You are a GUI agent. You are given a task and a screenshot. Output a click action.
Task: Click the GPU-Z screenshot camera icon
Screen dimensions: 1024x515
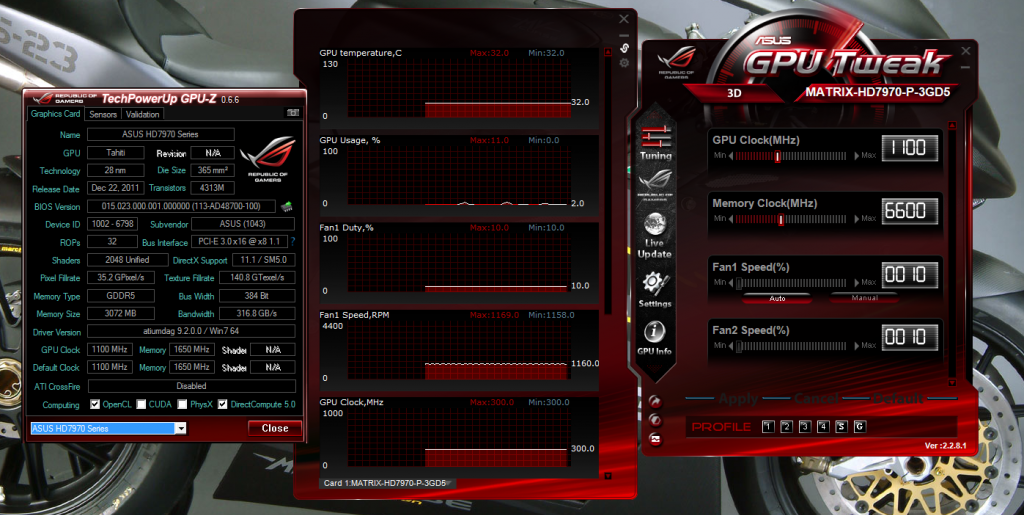coord(293,113)
